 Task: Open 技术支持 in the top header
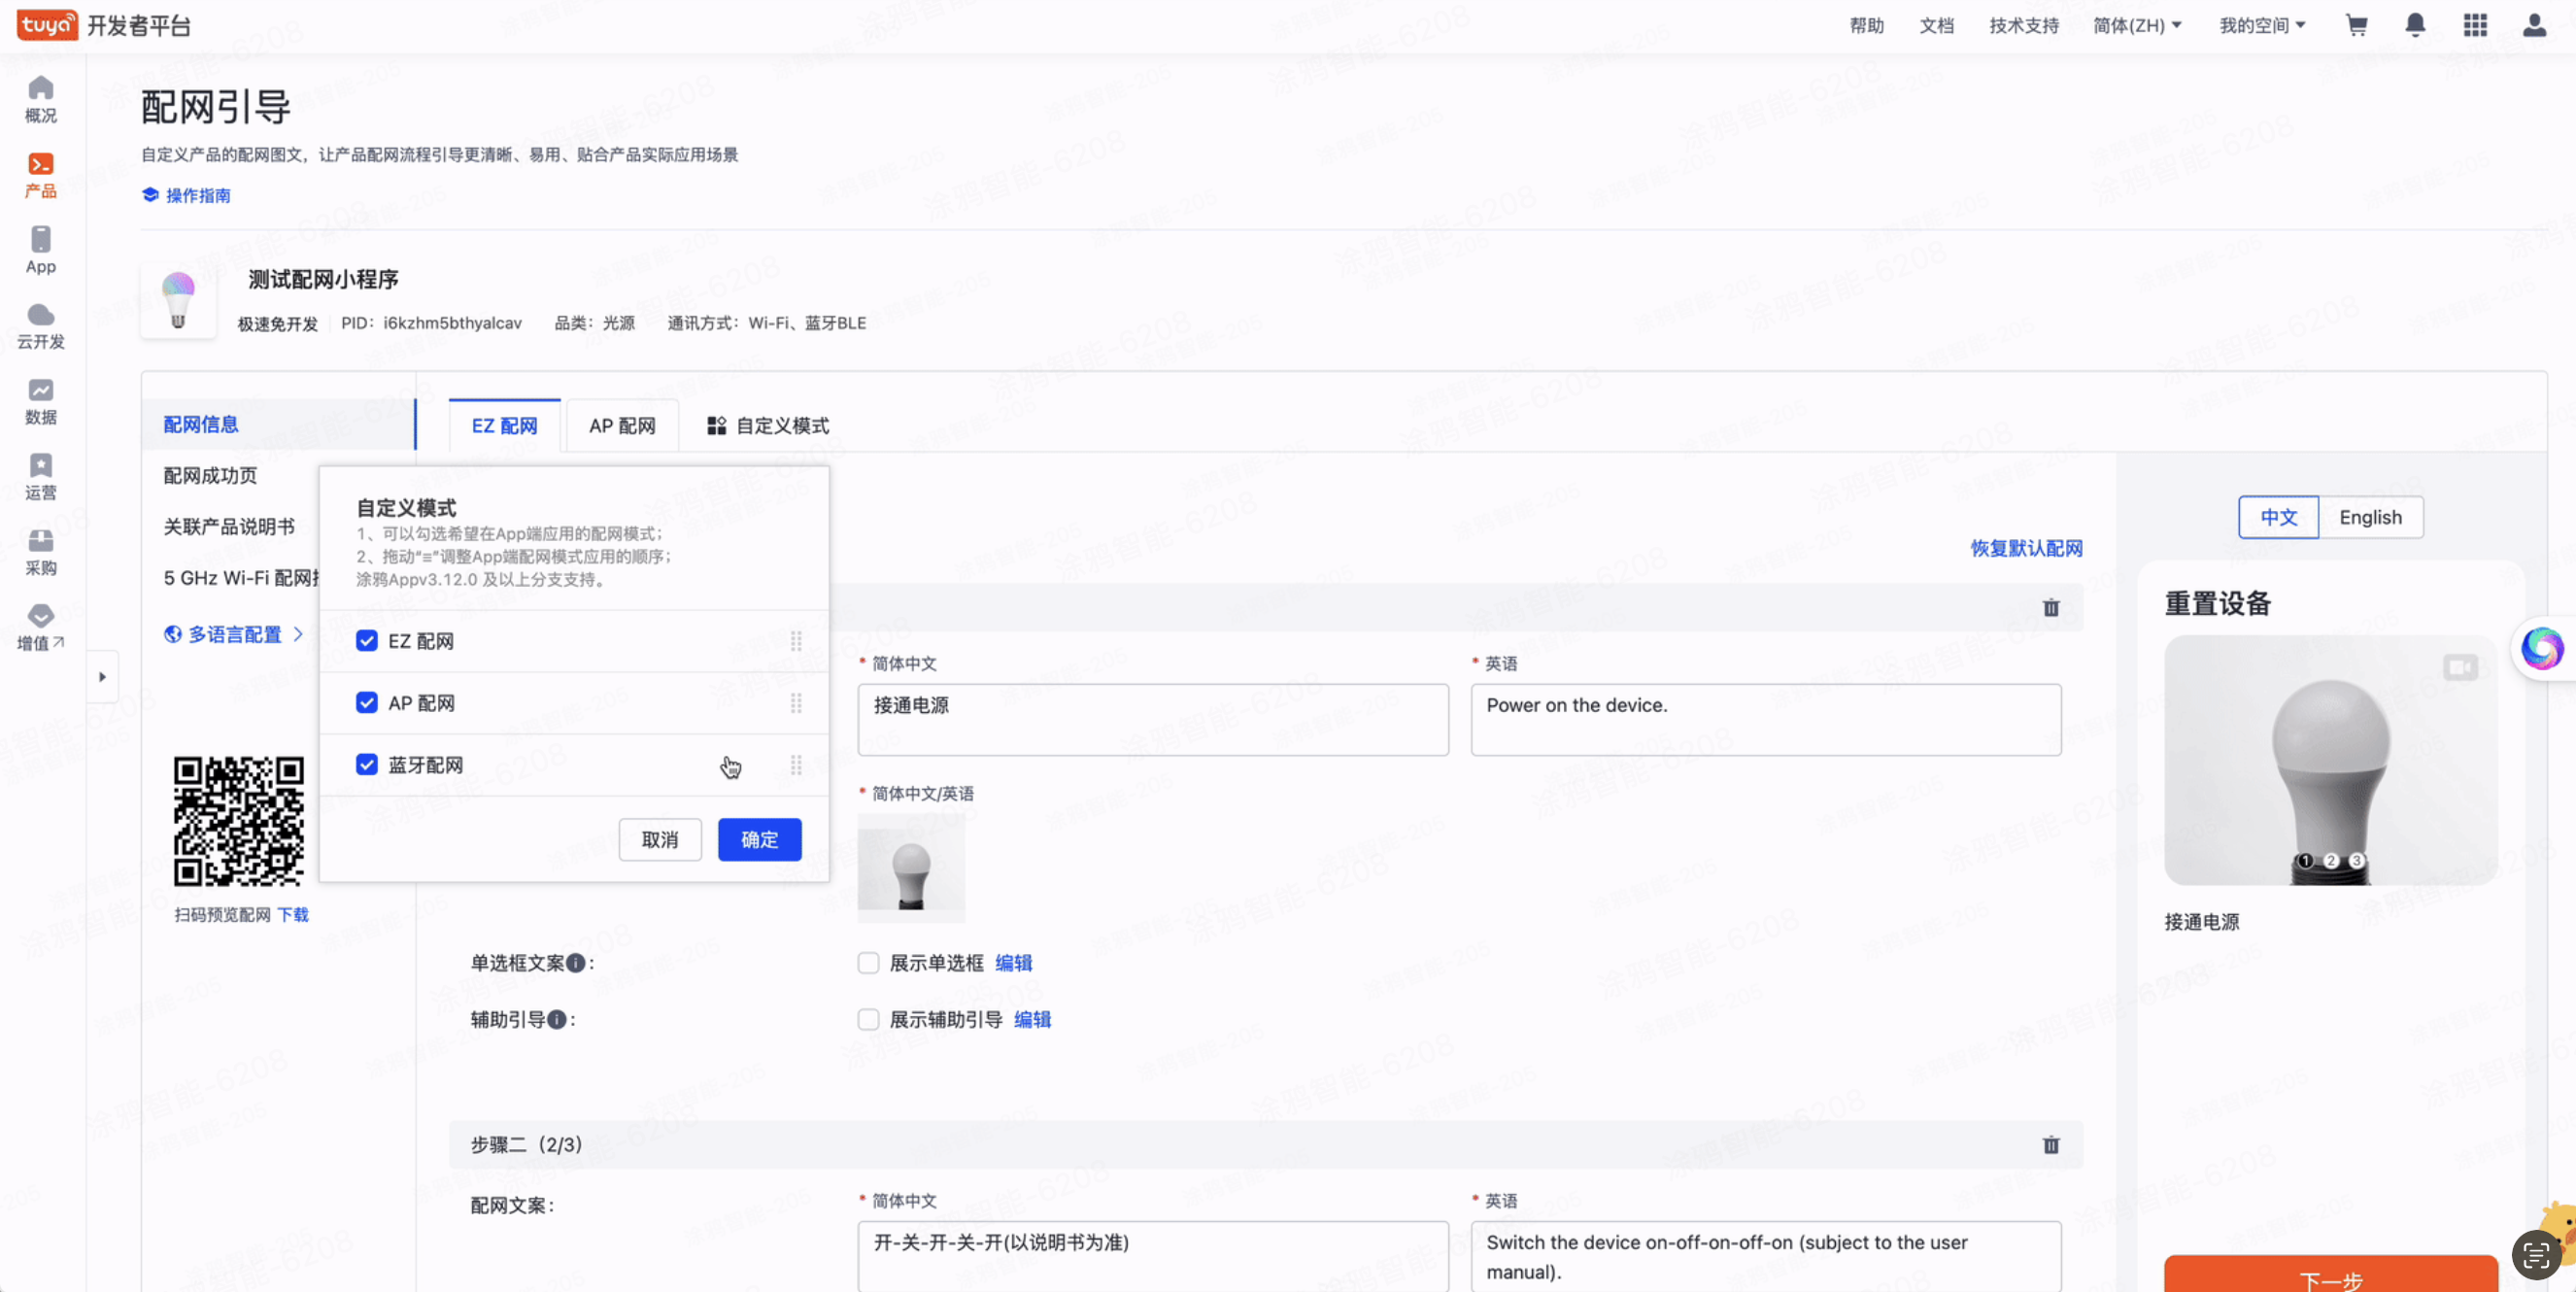[2024, 25]
